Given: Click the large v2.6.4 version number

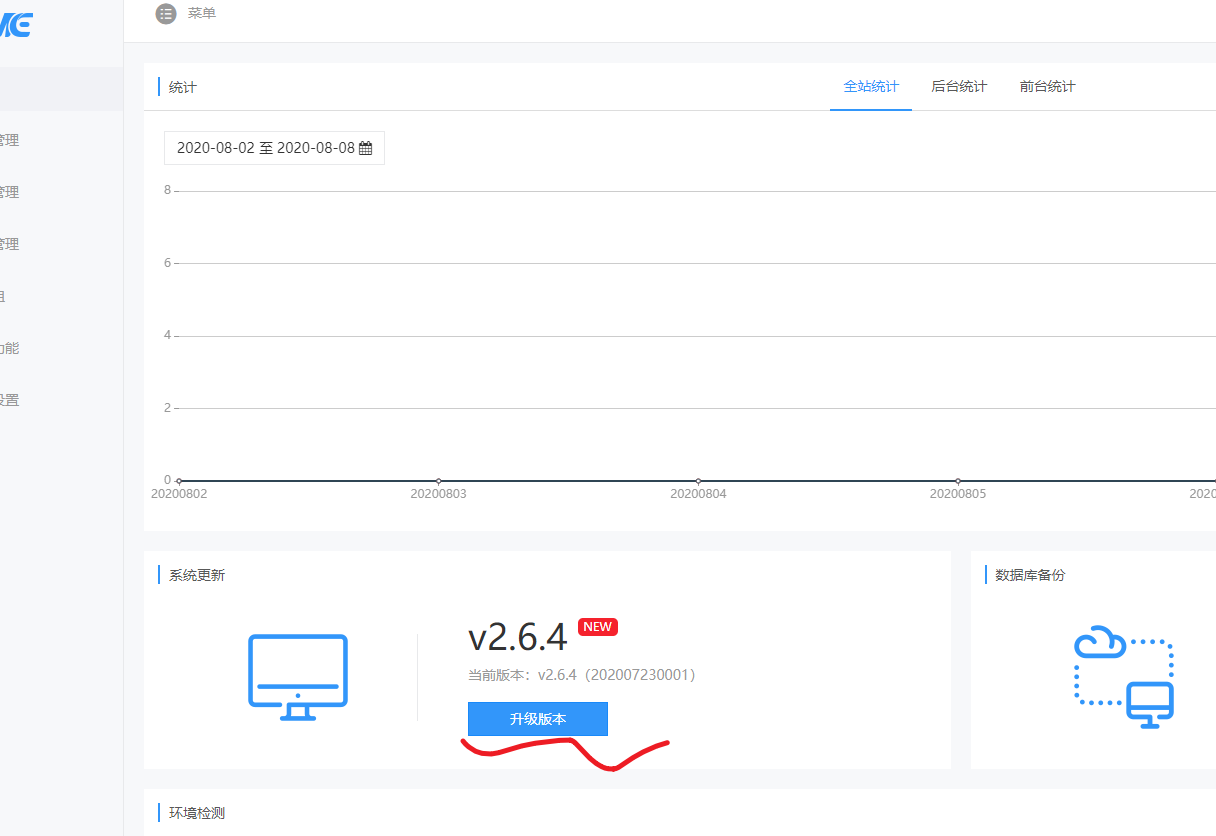Looking at the screenshot, I should coord(518,637).
